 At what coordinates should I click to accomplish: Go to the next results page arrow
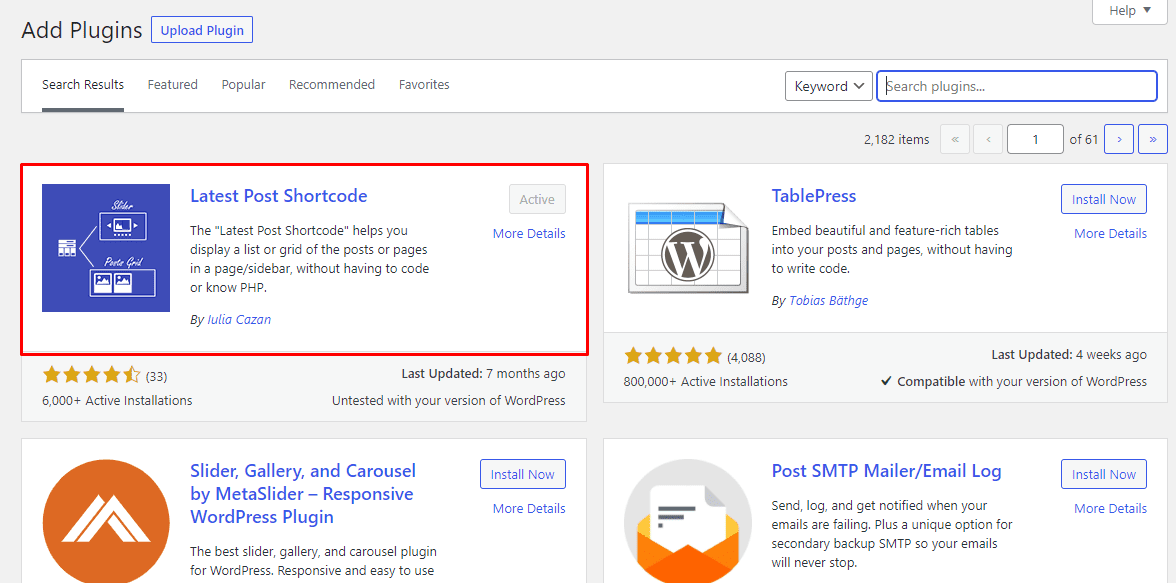click(1119, 140)
